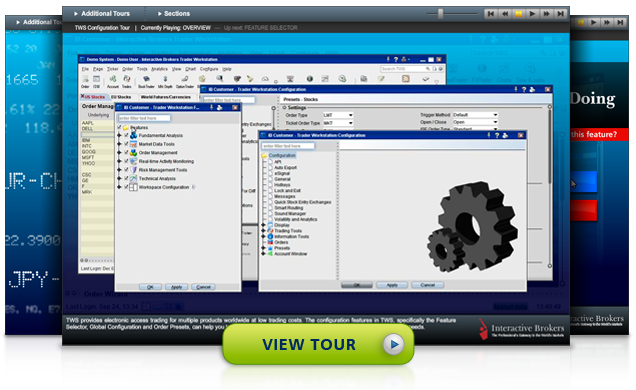Click the Risk Management Tools shield icon

coord(133,170)
